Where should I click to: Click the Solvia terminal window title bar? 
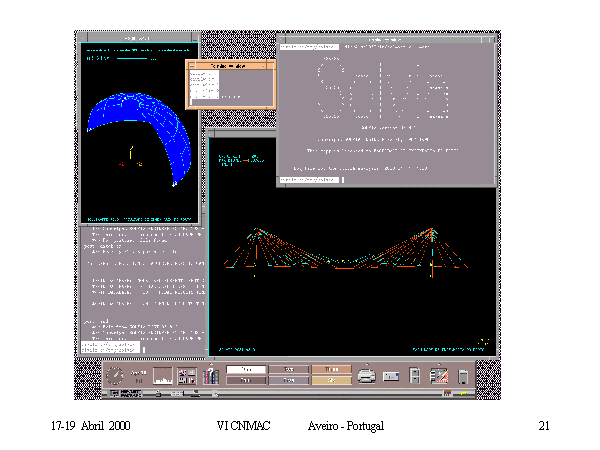coord(385,40)
